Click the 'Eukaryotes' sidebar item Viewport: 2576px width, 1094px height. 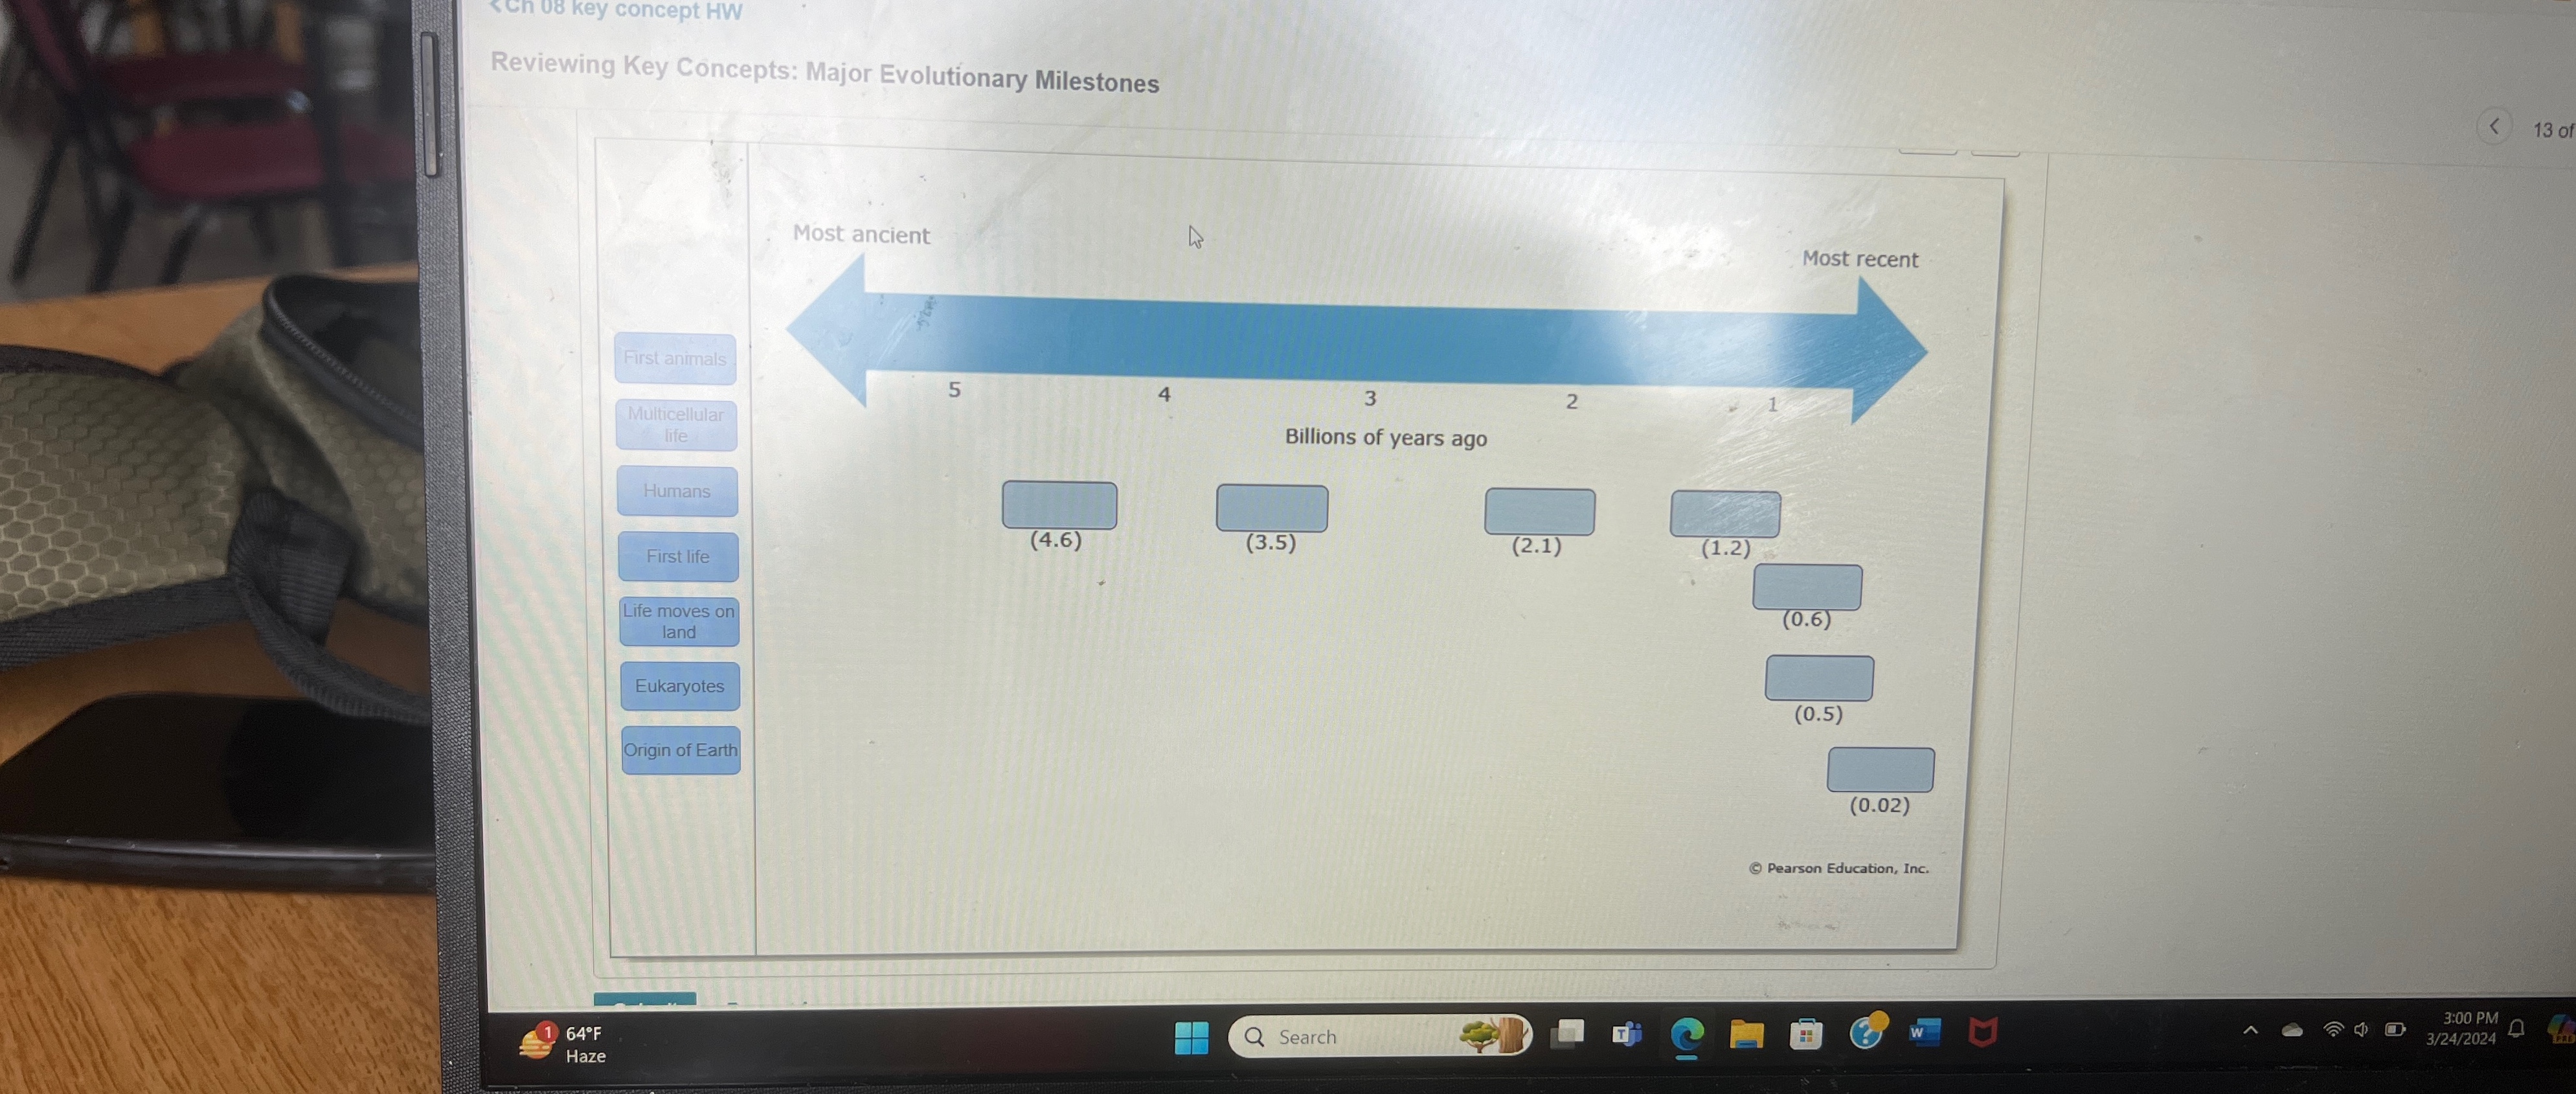tap(679, 687)
